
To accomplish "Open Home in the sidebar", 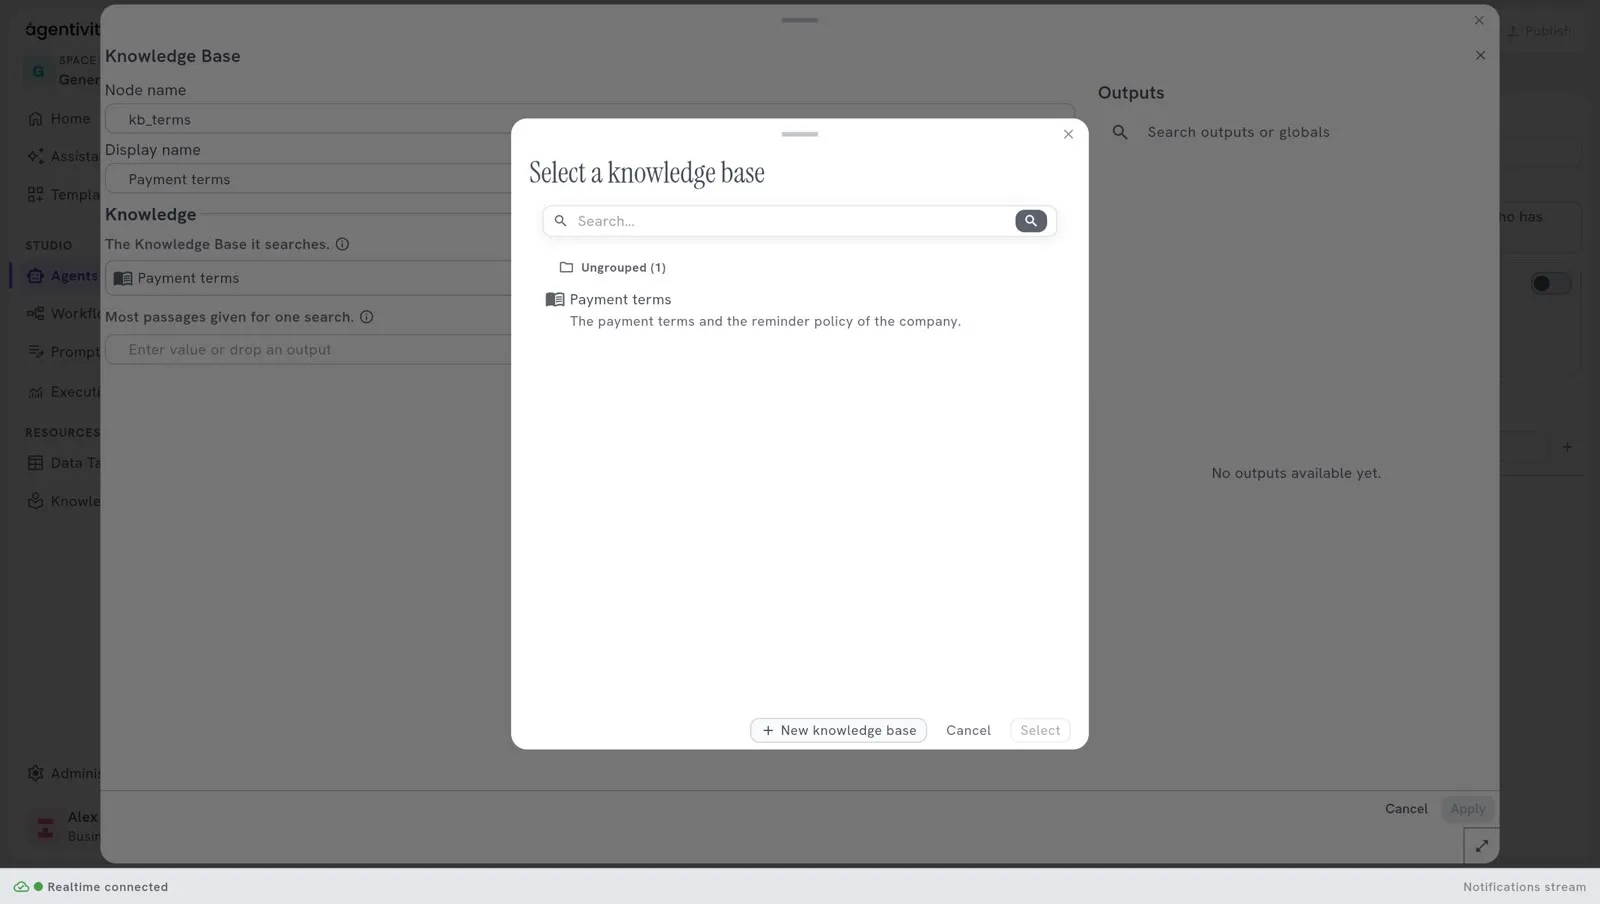I will [x=60, y=119].
